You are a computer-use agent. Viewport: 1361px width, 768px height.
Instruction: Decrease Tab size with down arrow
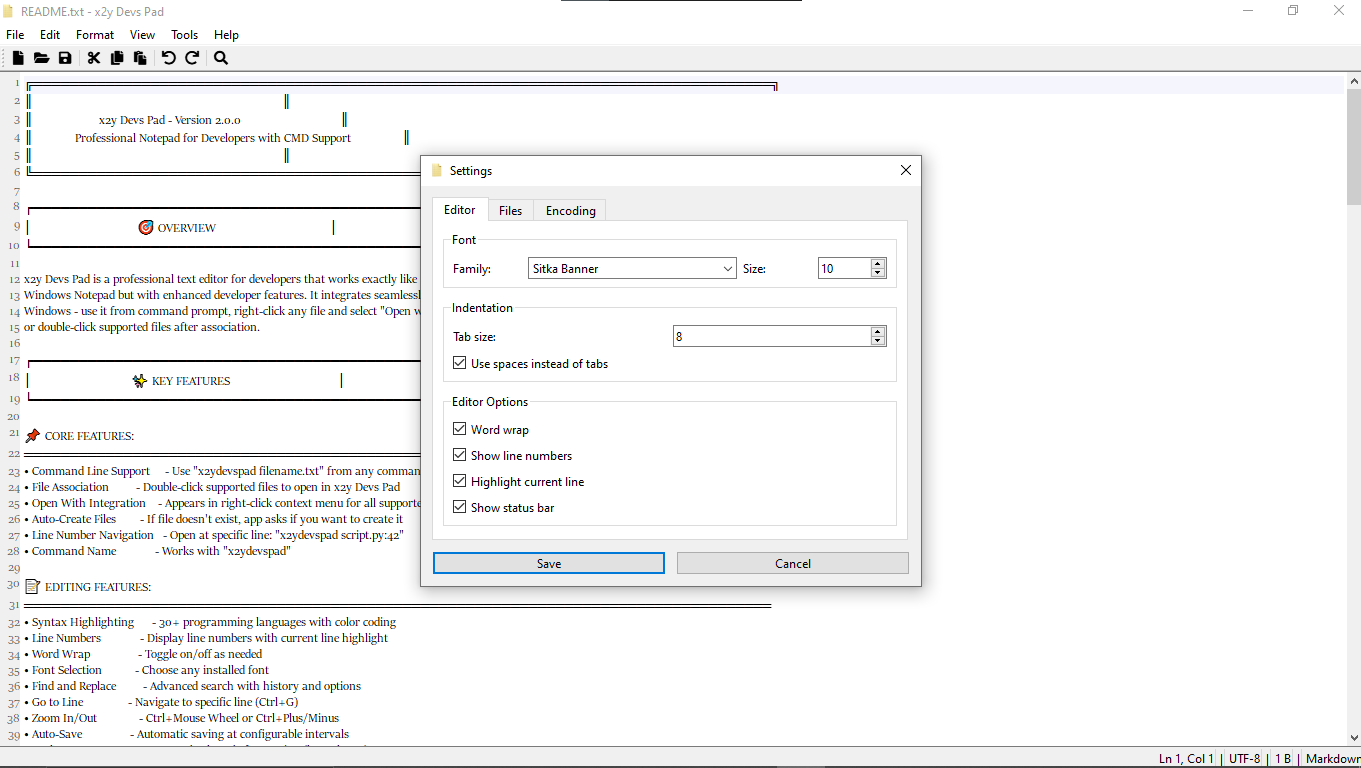point(878,341)
